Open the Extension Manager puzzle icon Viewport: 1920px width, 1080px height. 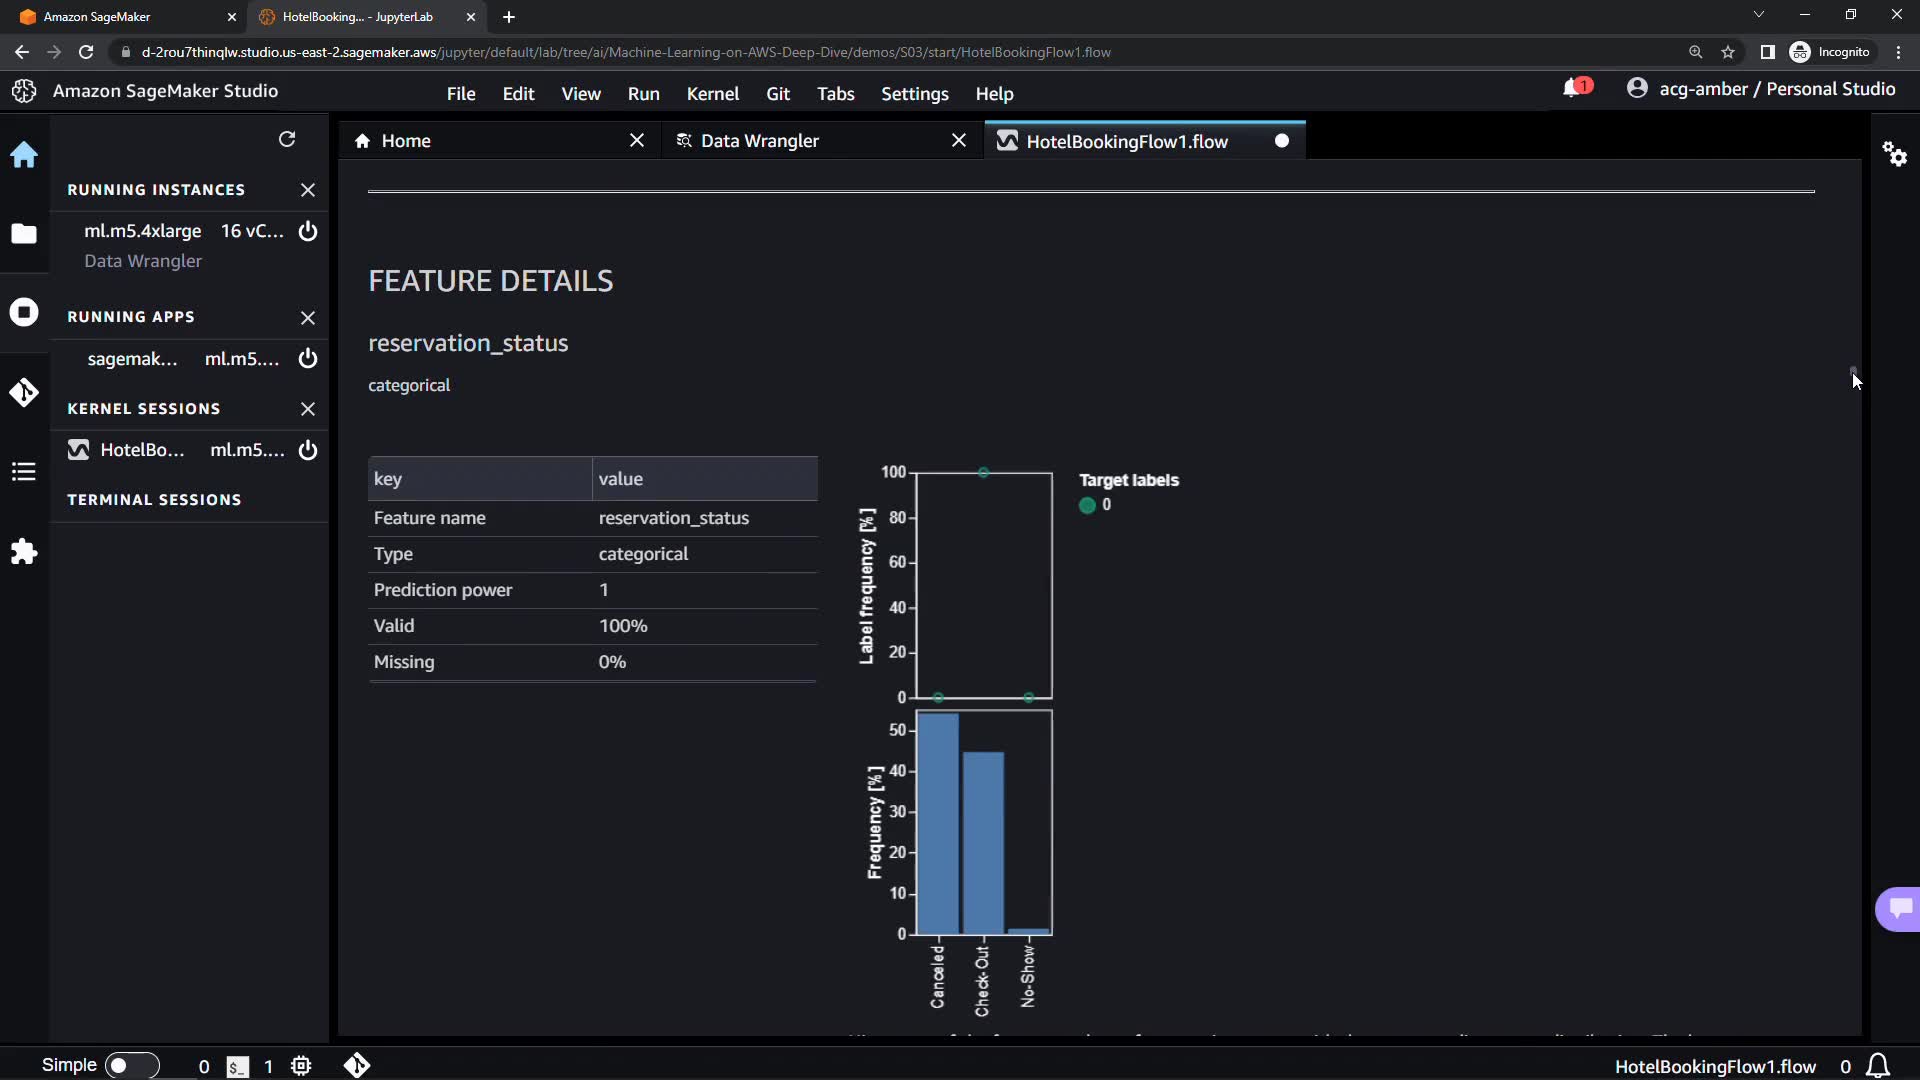[24, 552]
